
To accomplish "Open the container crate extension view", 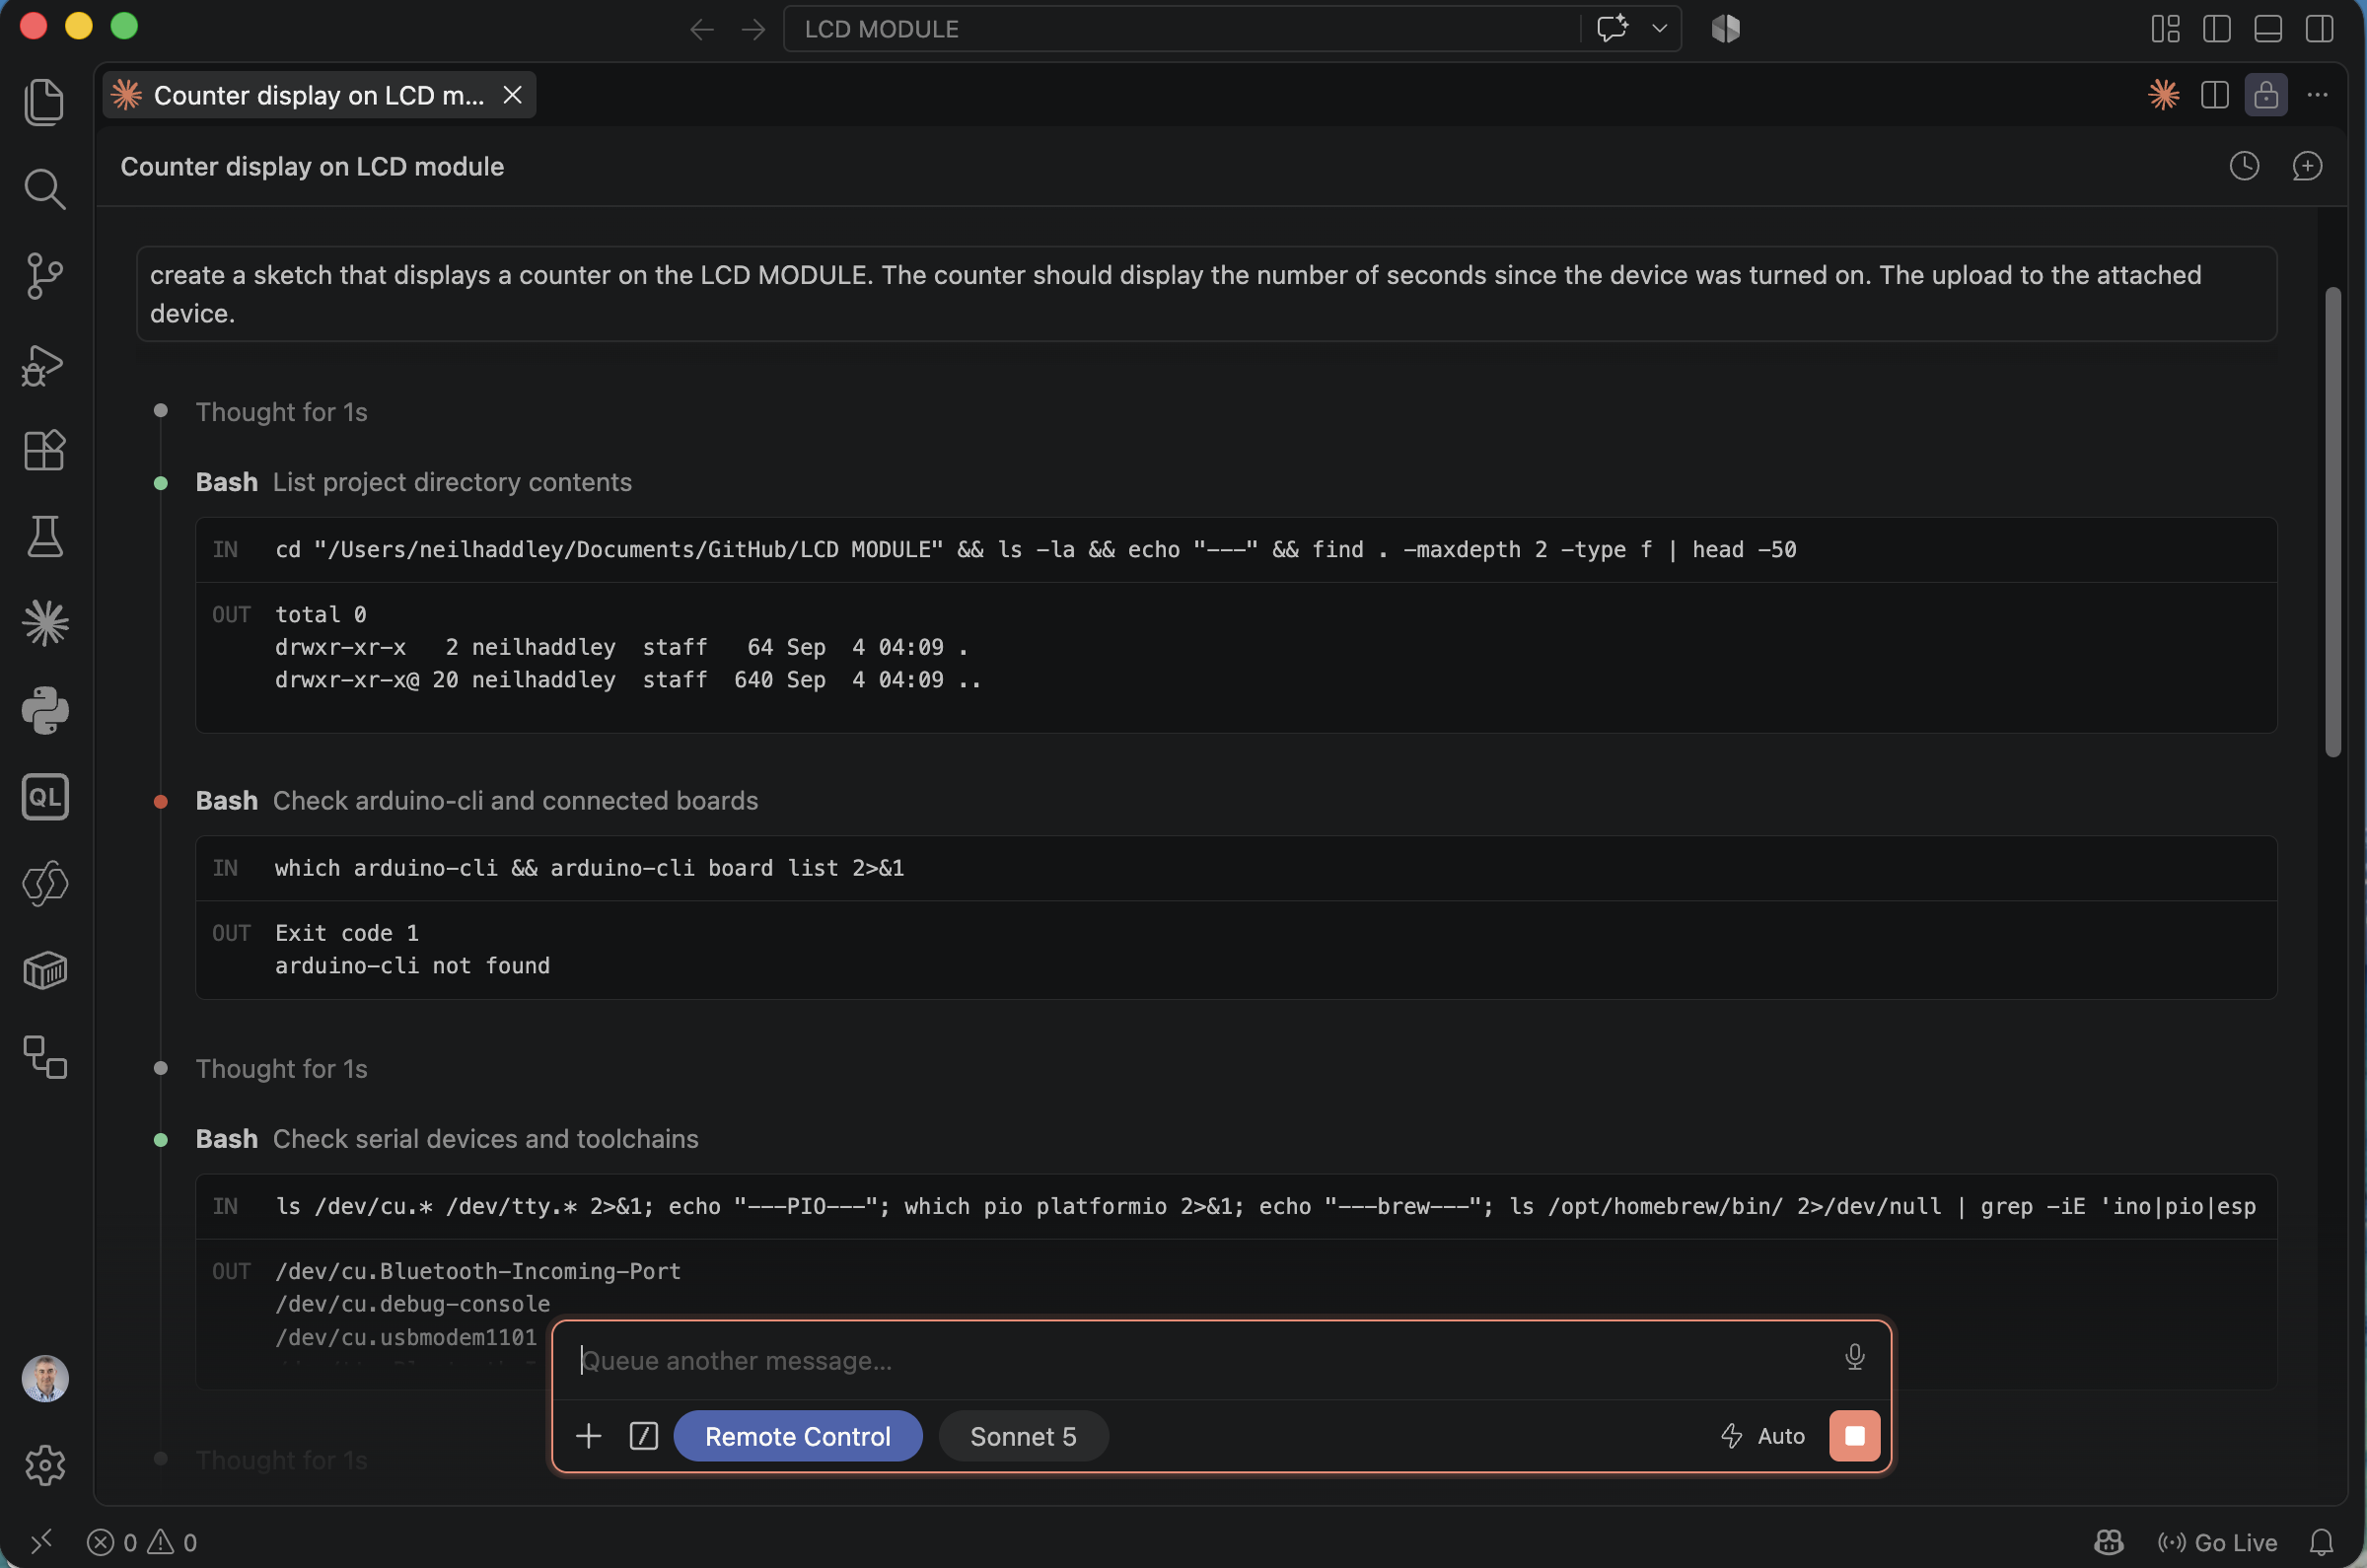I will pyautogui.click(x=44, y=970).
